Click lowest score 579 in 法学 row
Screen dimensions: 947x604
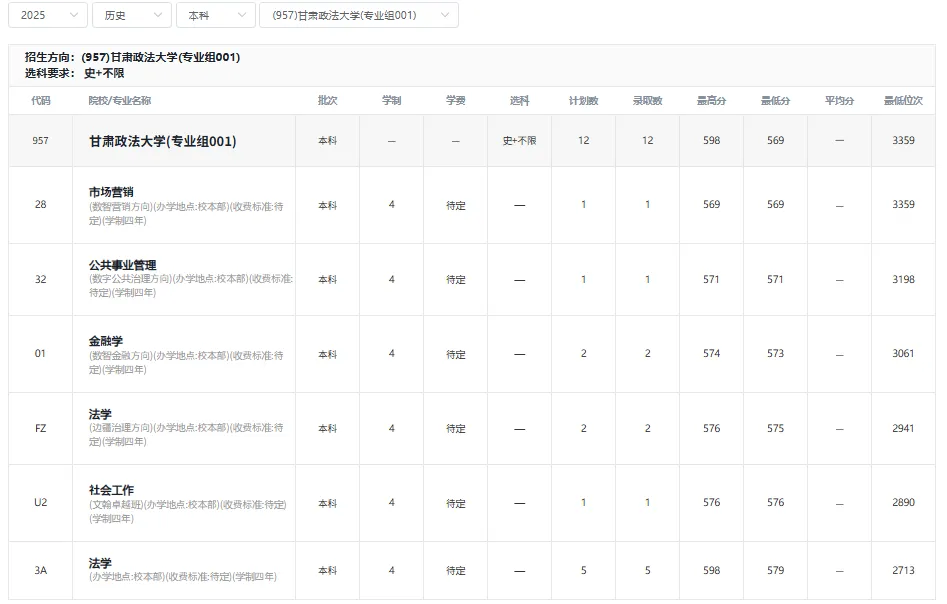pos(775,571)
